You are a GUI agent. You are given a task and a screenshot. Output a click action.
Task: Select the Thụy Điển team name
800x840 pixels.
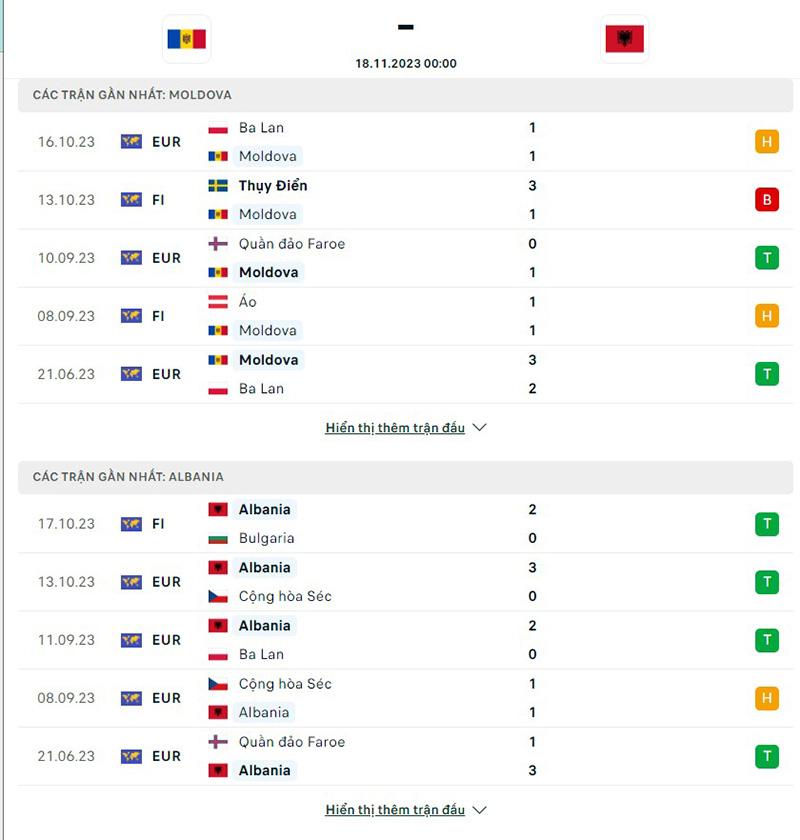pyautogui.click(x=273, y=186)
